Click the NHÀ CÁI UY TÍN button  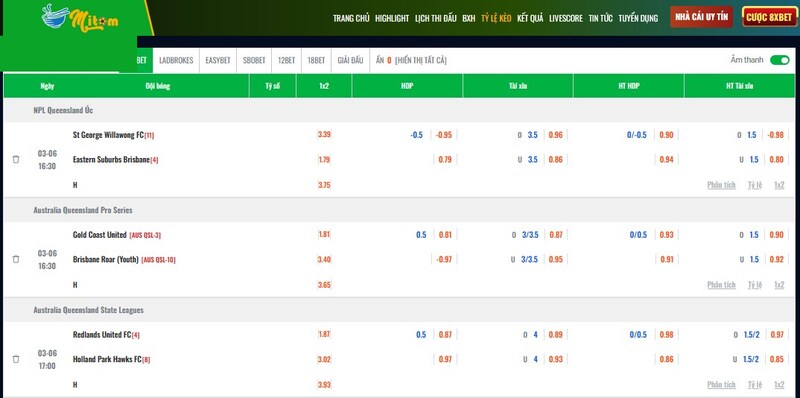pyautogui.click(x=702, y=17)
